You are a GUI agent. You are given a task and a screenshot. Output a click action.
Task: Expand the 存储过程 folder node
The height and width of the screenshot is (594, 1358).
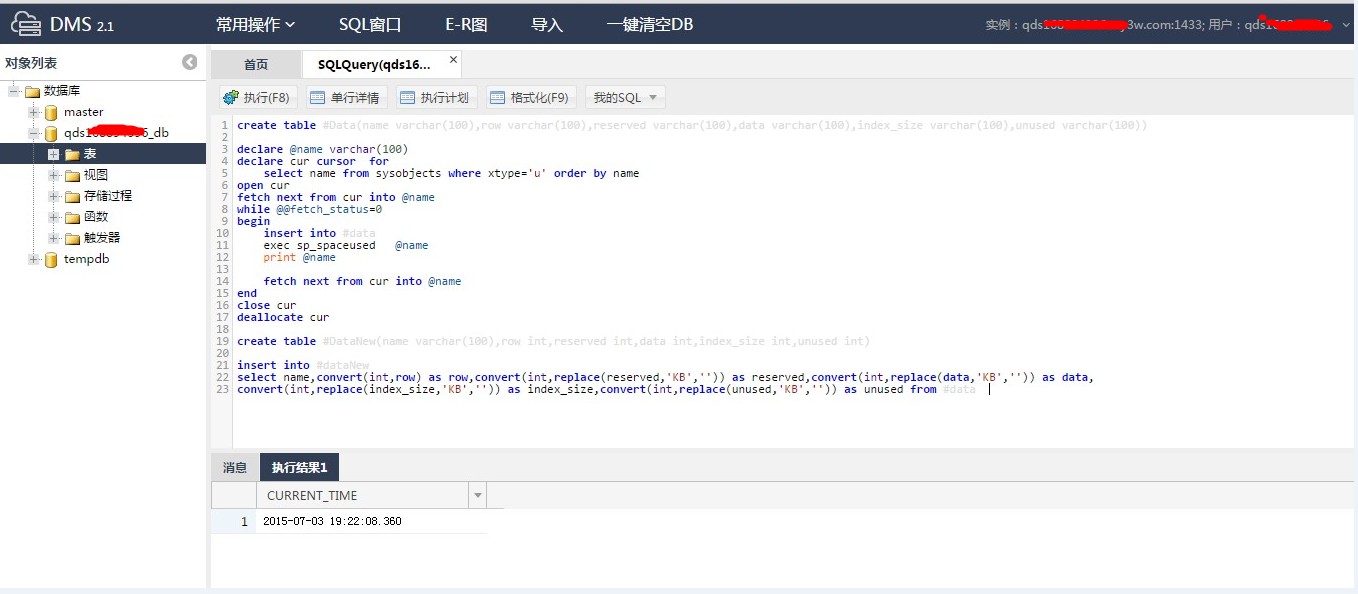[x=54, y=196]
